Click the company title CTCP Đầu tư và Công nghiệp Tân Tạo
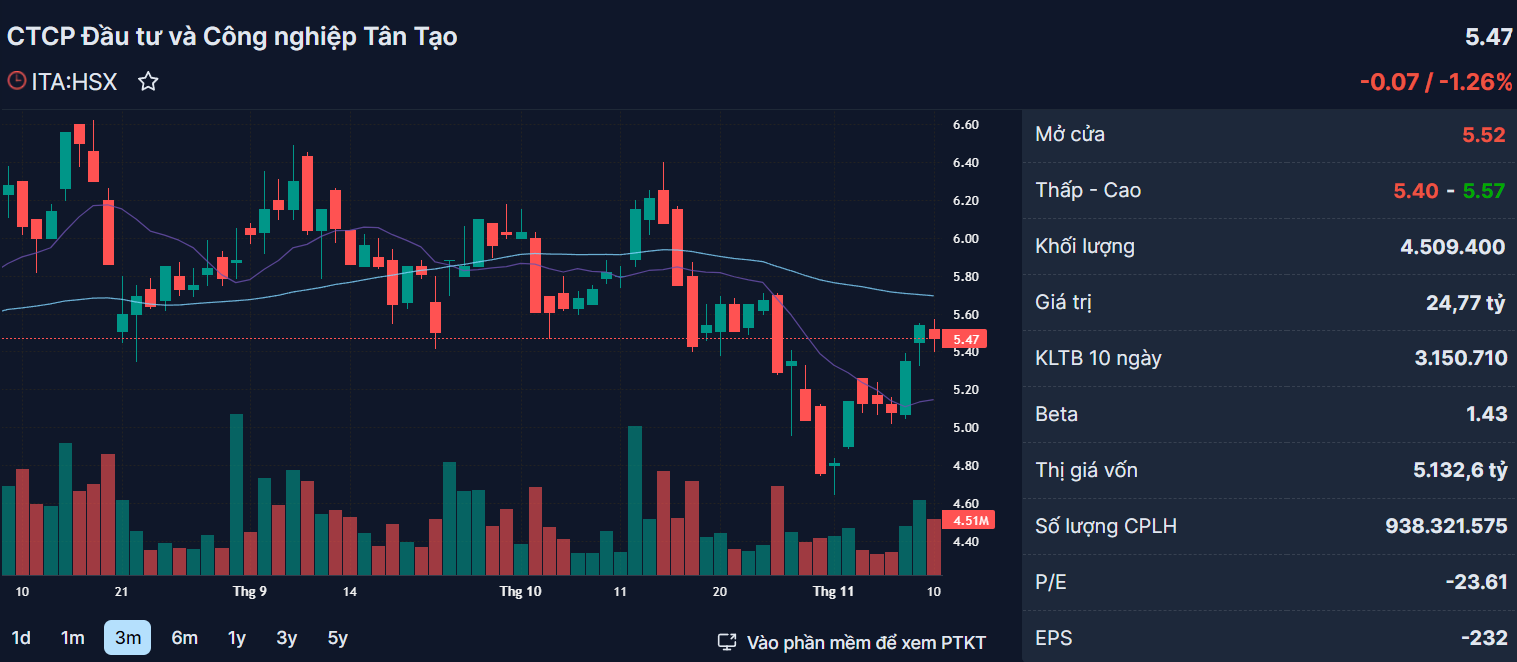The height and width of the screenshot is (662, 1517). click(232, 37)
